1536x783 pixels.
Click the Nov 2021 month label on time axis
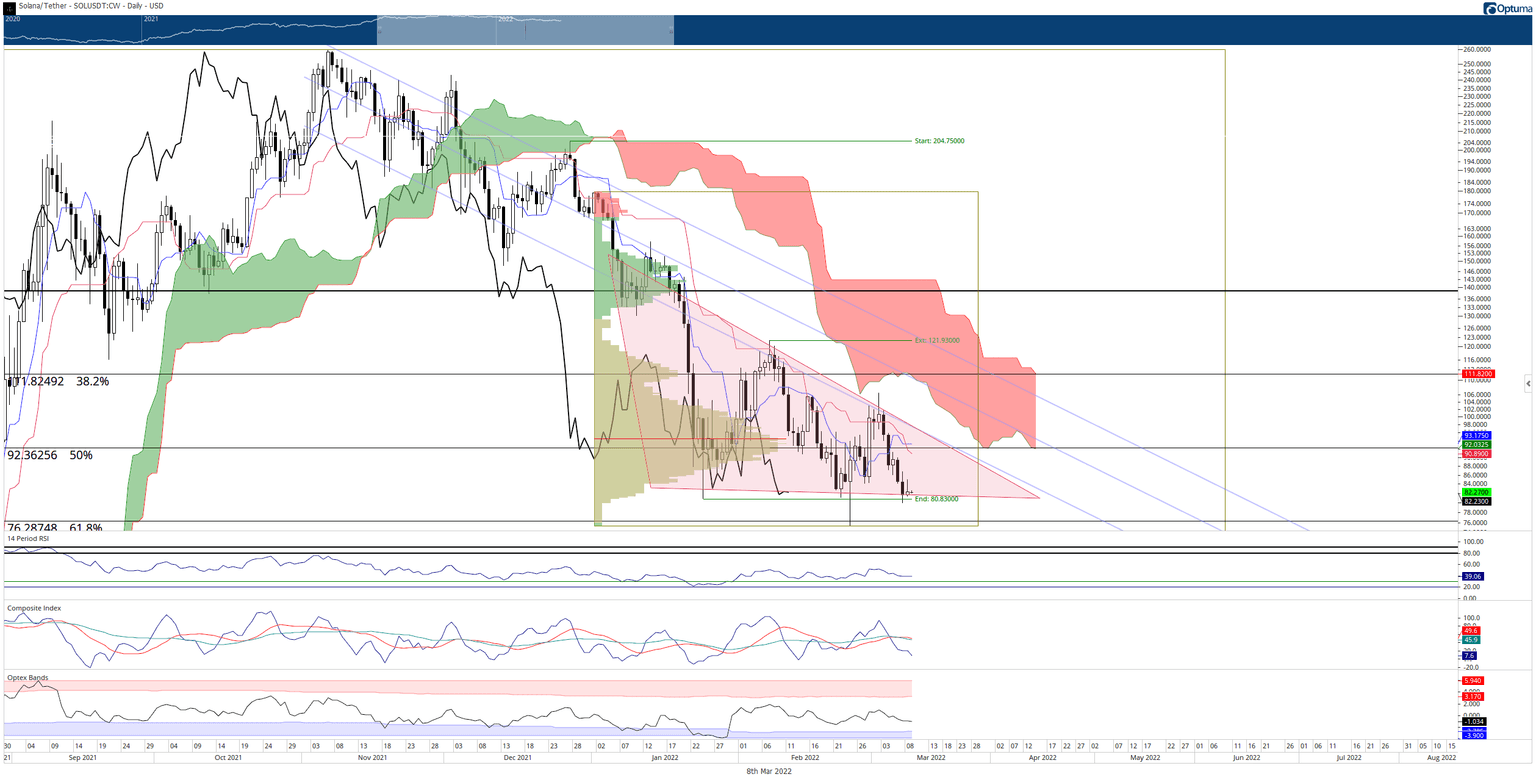pyautogui.click(x=375, y=759)
